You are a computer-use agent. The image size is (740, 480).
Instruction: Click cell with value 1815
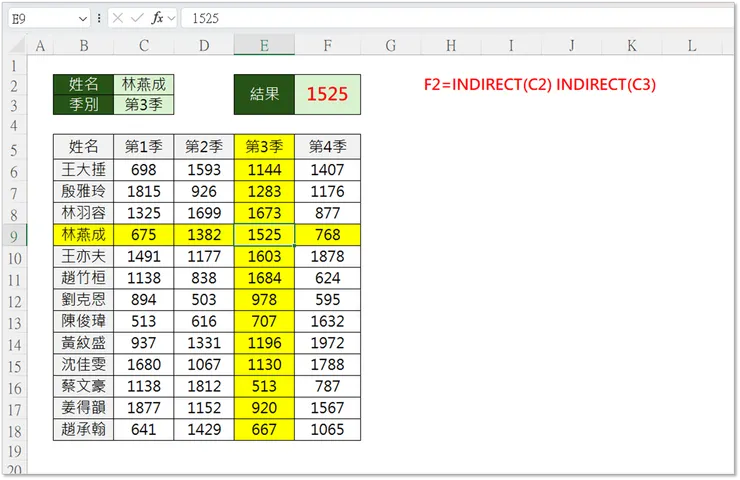coord(144,191)
